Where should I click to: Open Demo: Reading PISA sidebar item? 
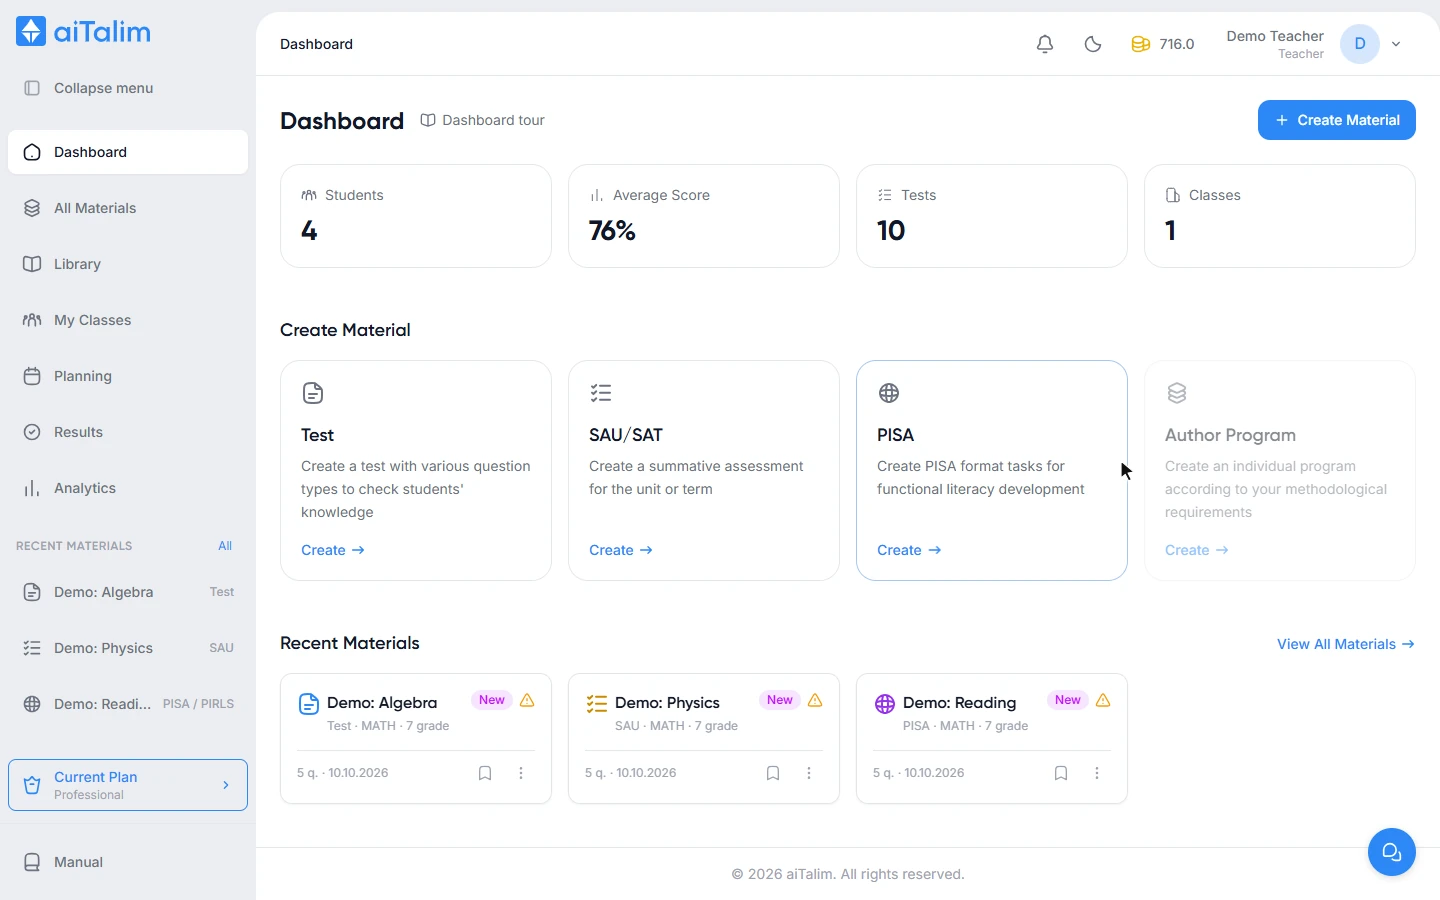128,704
